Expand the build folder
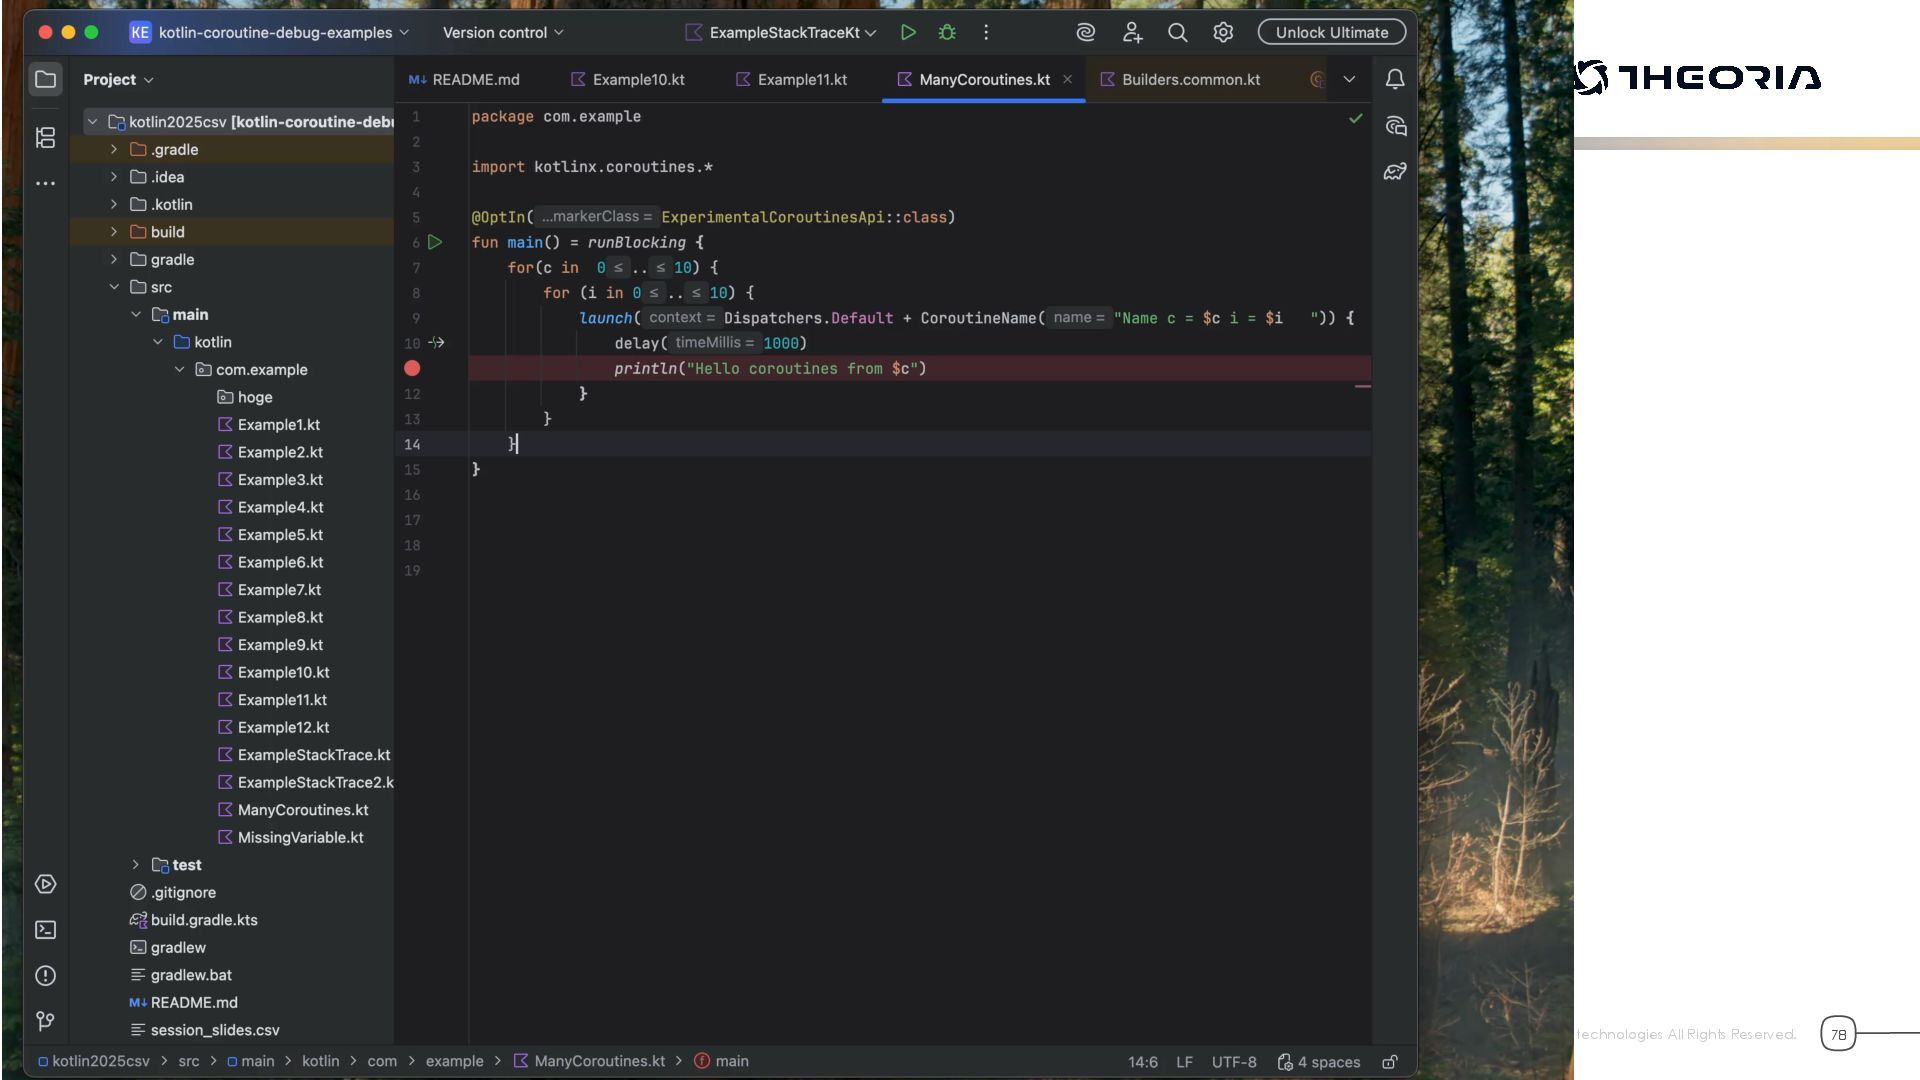The width and height of the screenshot is (1920, 1080). pyautogui.click(x=114, y=232)
